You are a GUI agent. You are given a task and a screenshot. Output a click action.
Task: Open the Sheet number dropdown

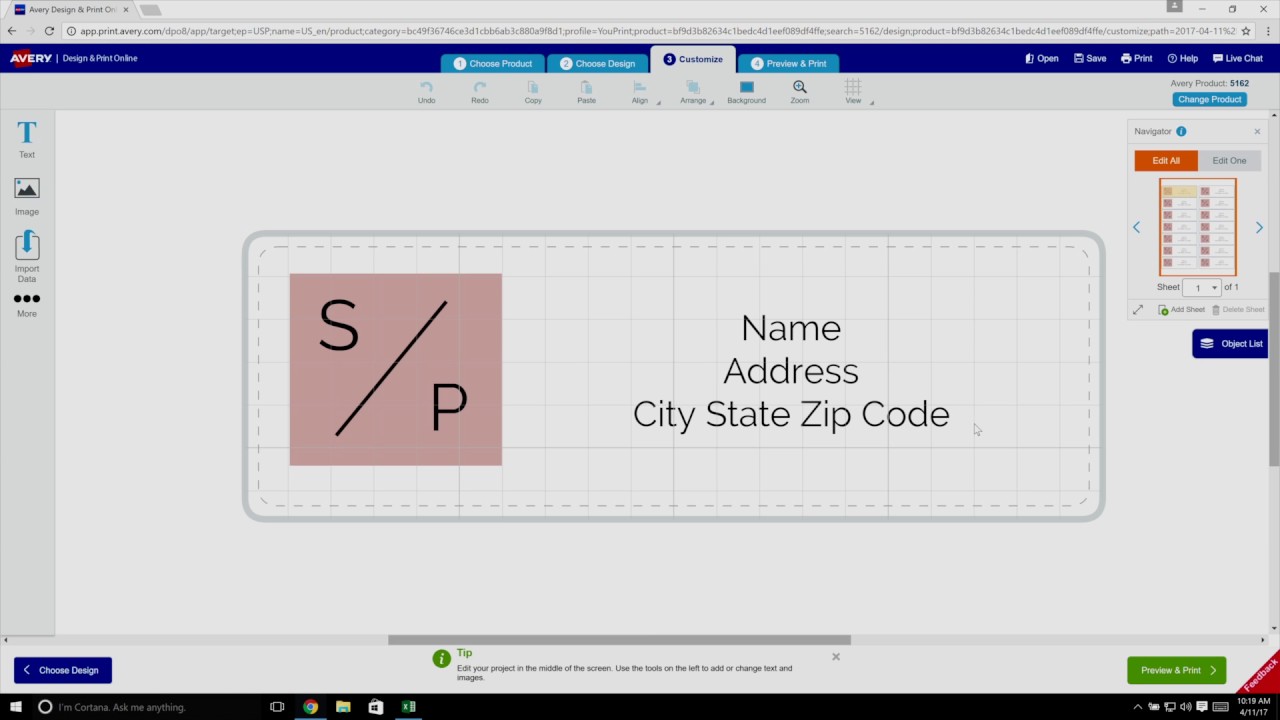coord(1201,288)
